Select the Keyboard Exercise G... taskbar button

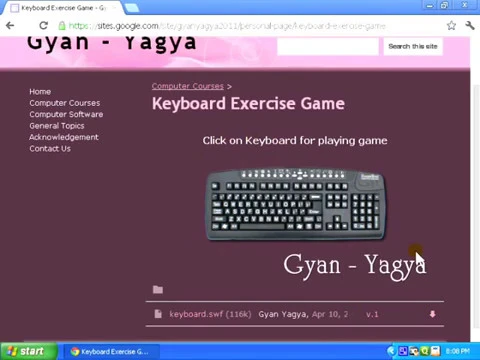pos(111,351)
